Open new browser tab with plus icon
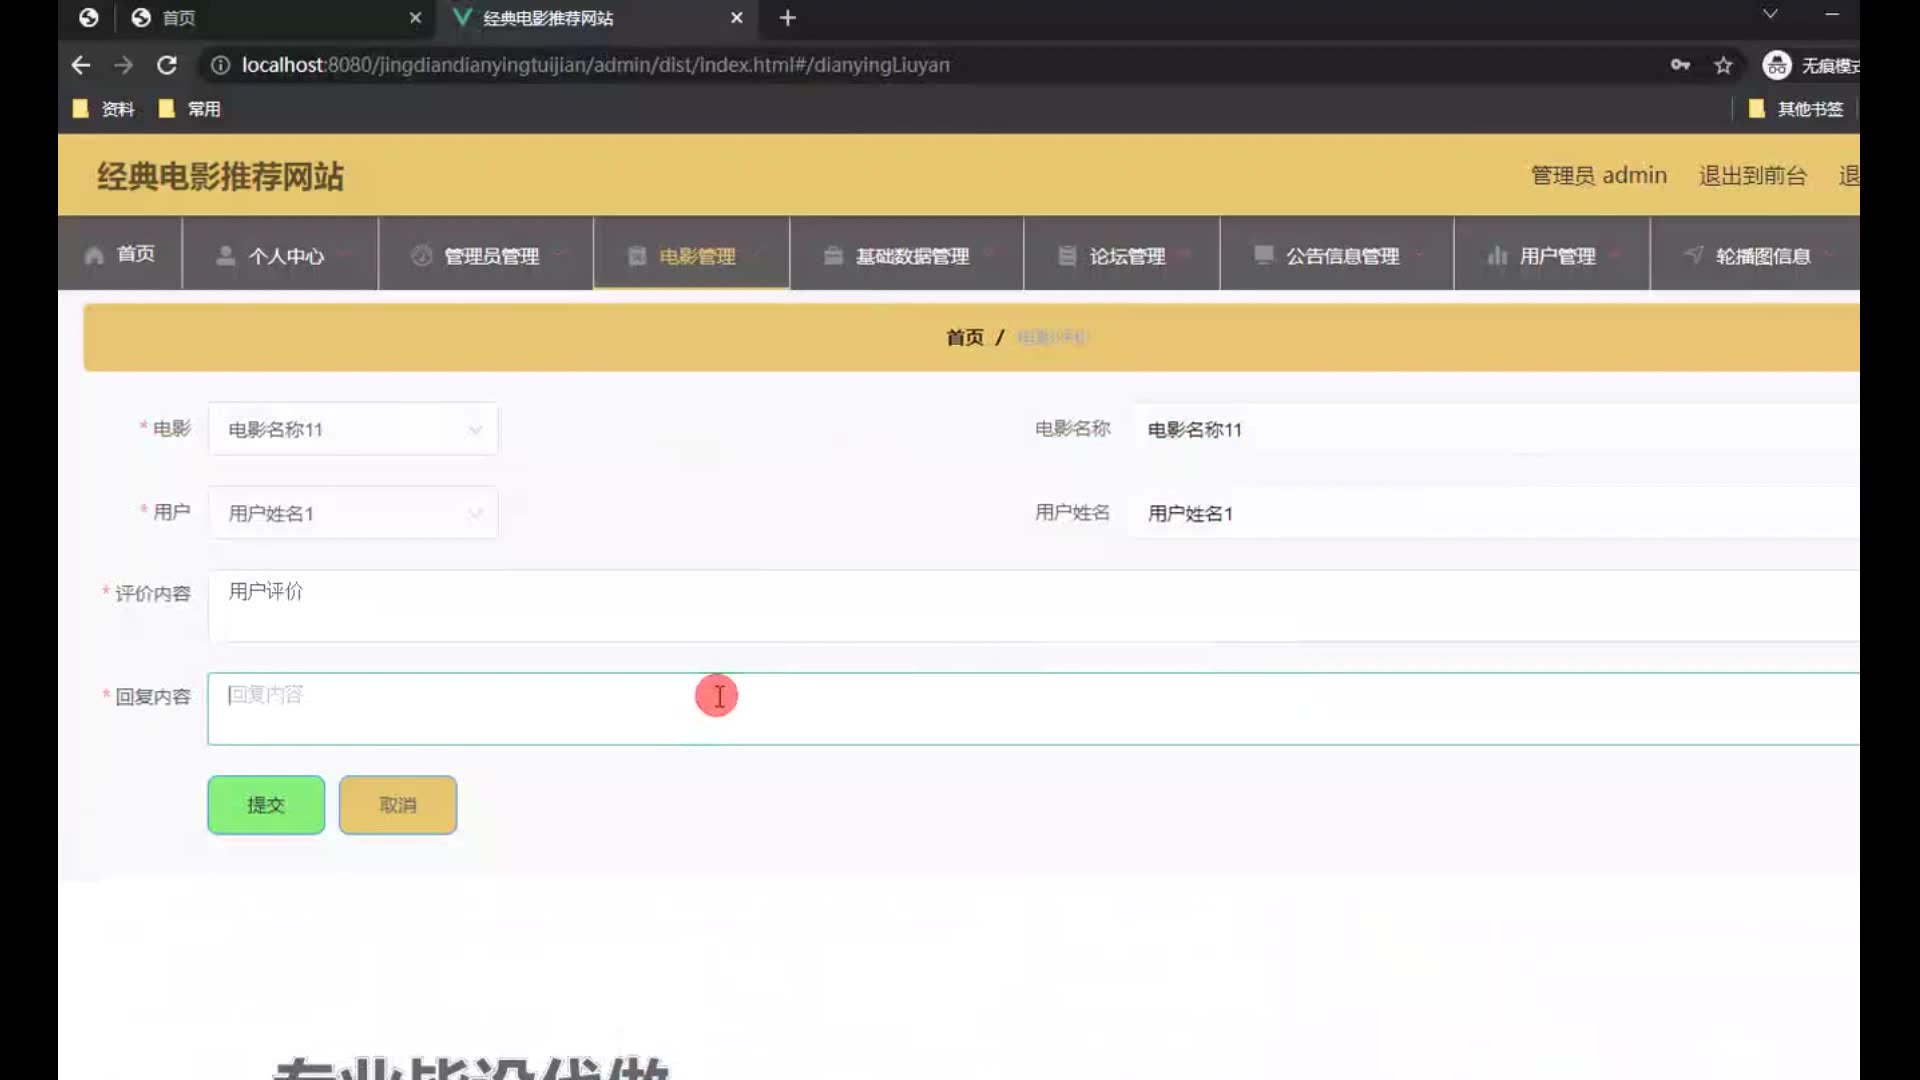 tap(788, 18)
